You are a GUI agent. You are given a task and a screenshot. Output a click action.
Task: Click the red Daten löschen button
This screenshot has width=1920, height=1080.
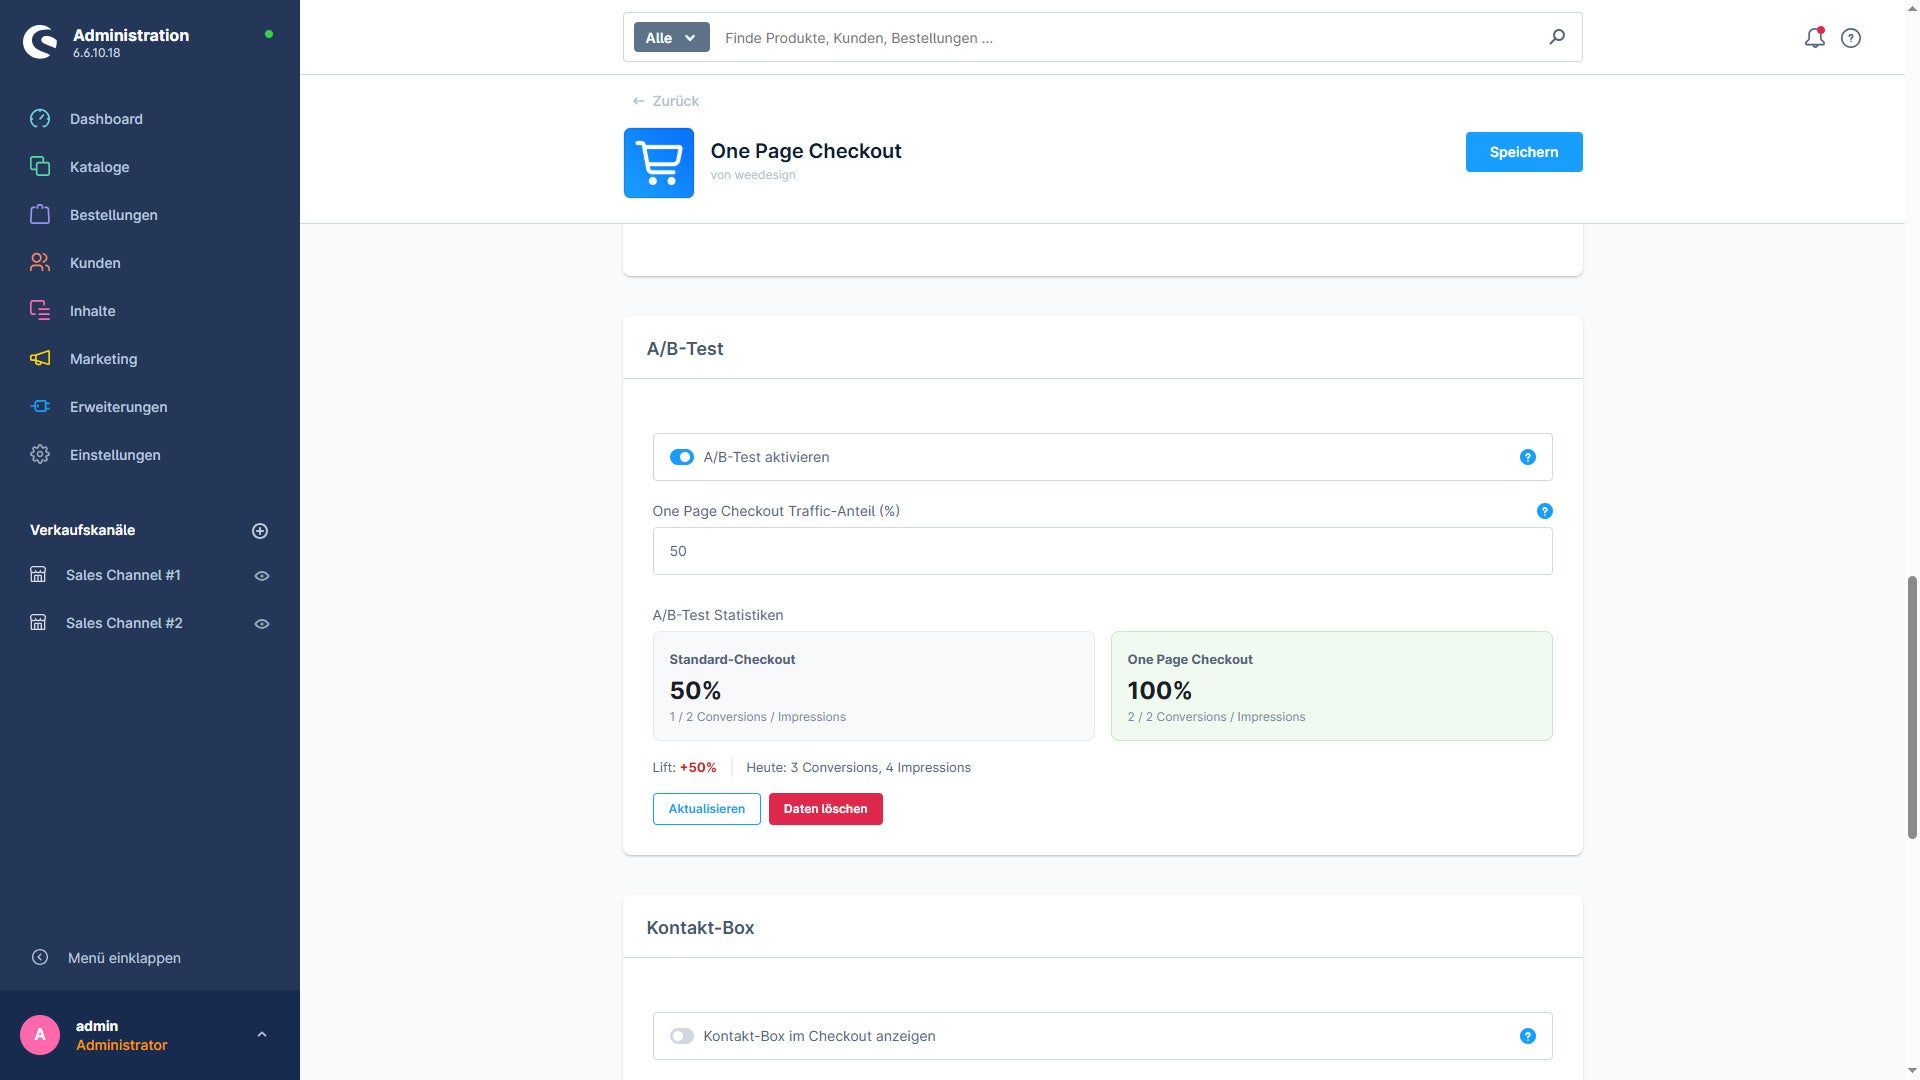826,809
